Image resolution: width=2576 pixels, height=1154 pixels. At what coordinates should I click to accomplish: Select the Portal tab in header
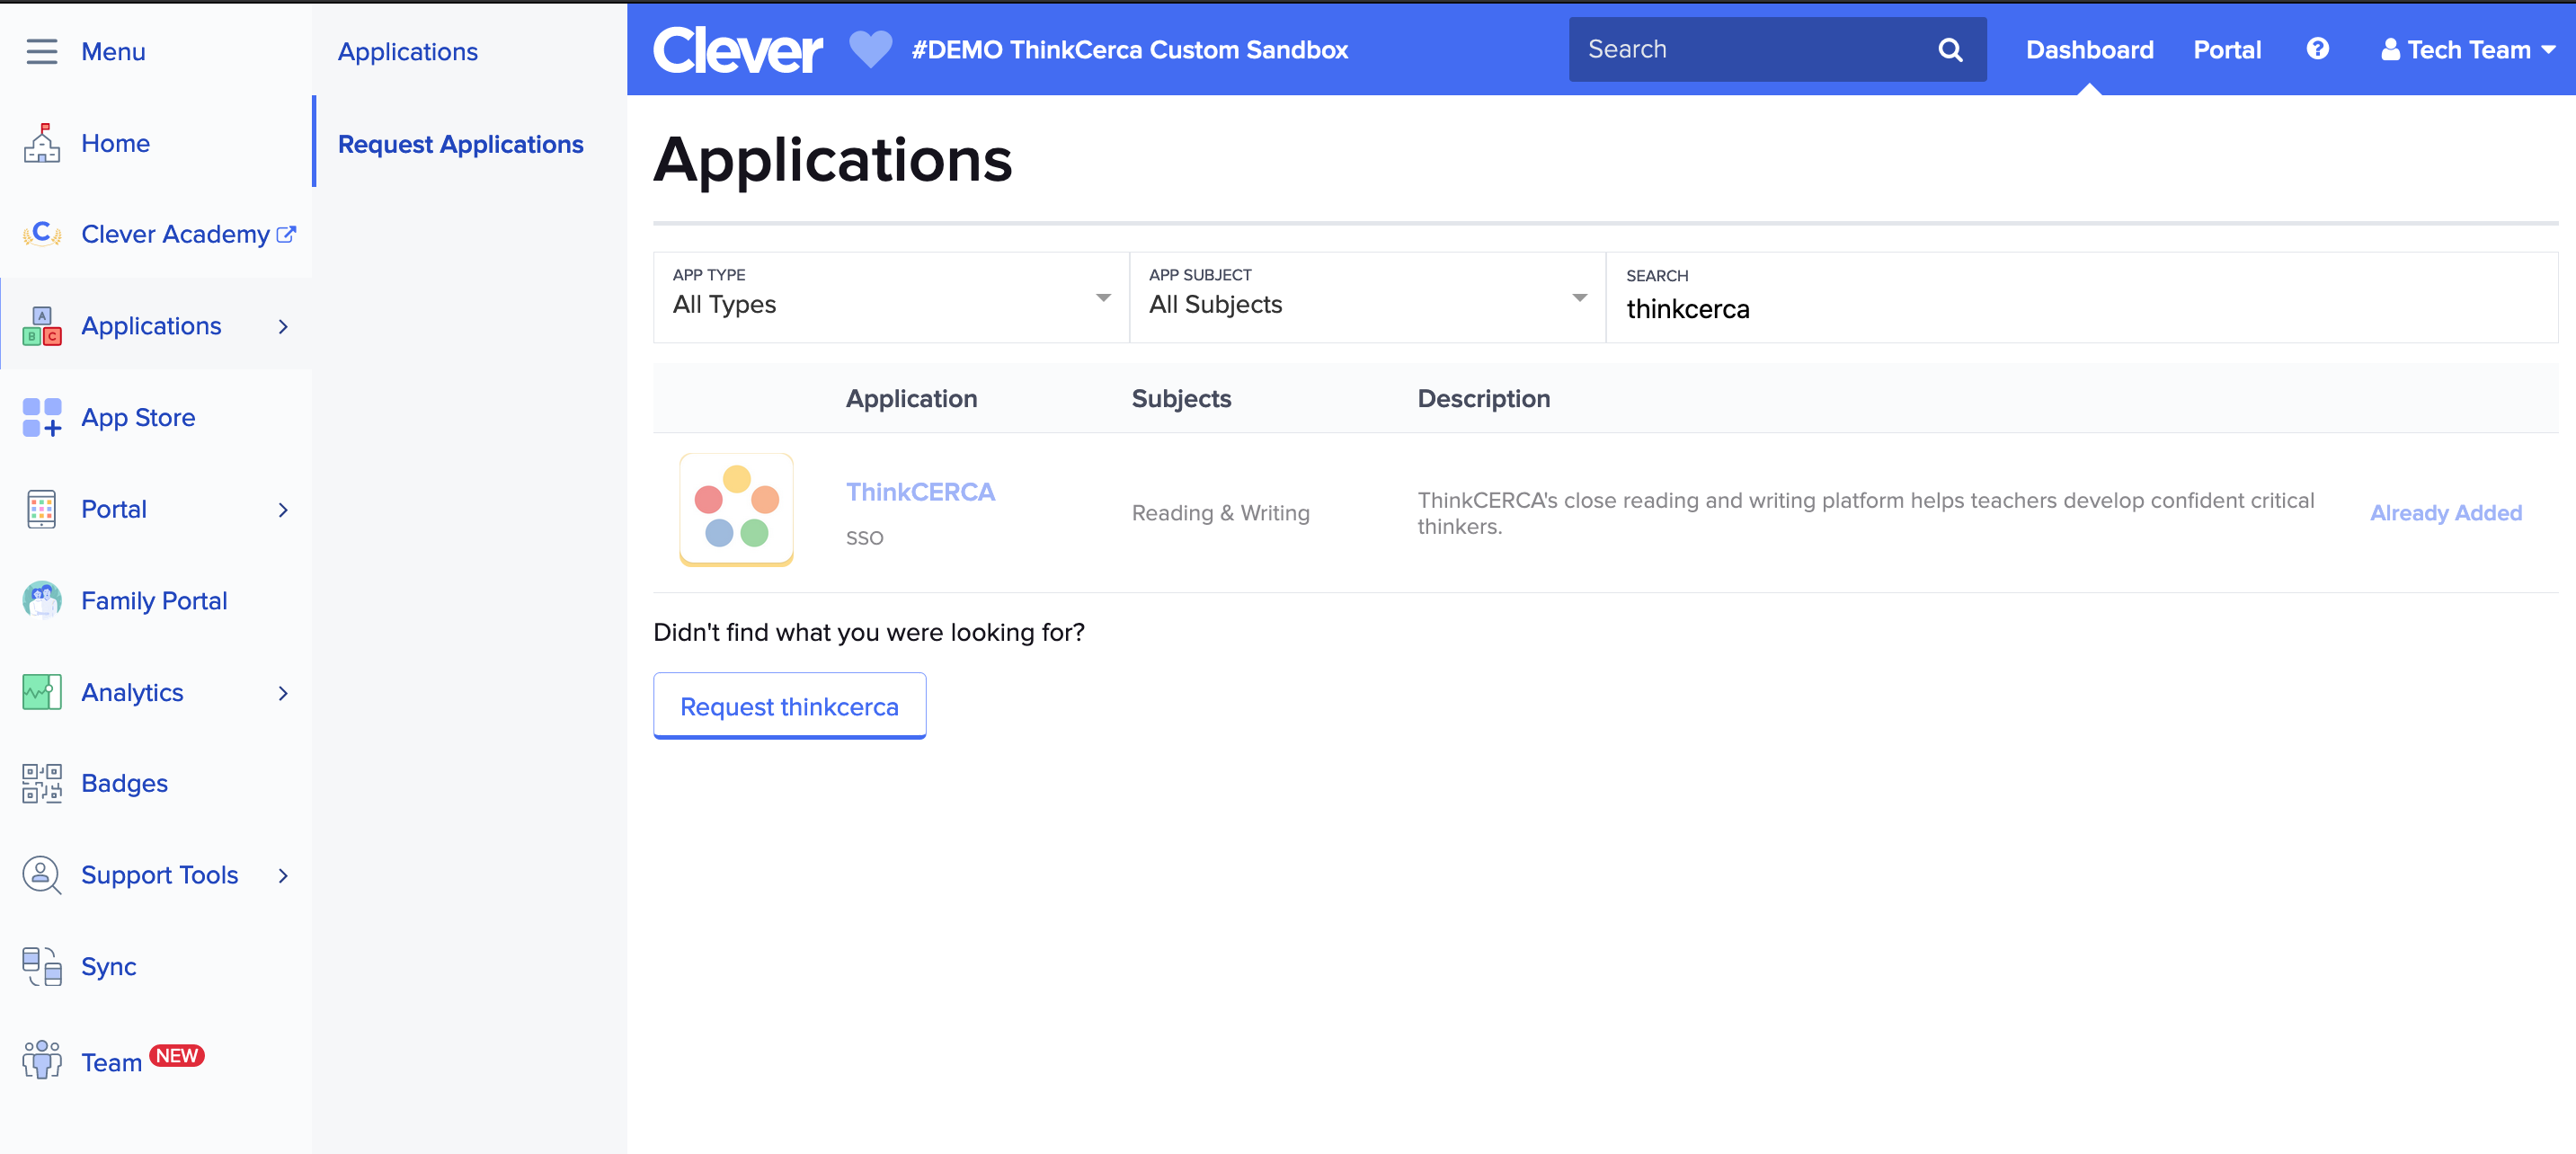click(x=2226, y=50)
